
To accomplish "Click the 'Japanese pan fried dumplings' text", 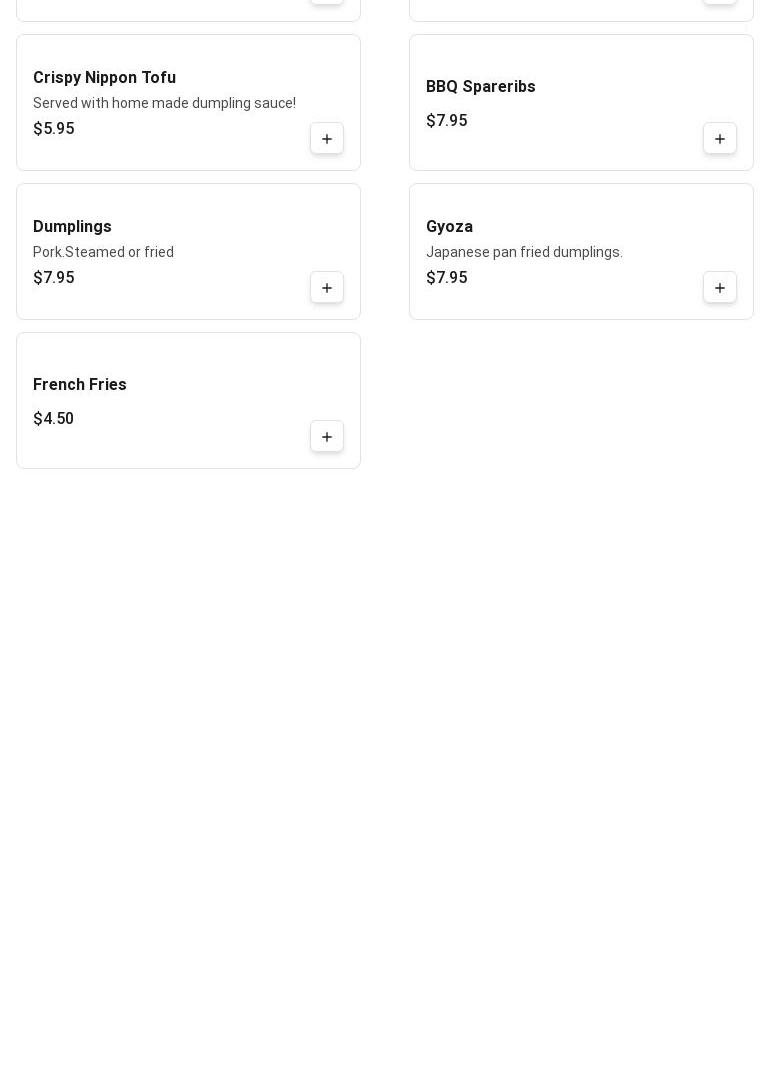I will [524, 252].
